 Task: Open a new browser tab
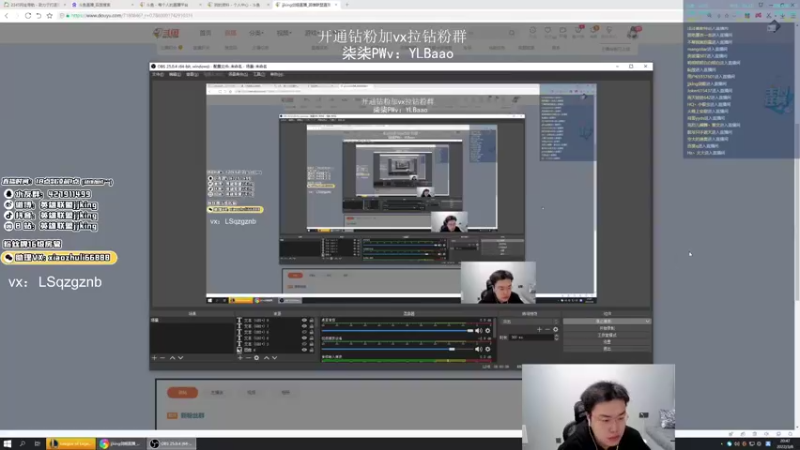(347, 5)
